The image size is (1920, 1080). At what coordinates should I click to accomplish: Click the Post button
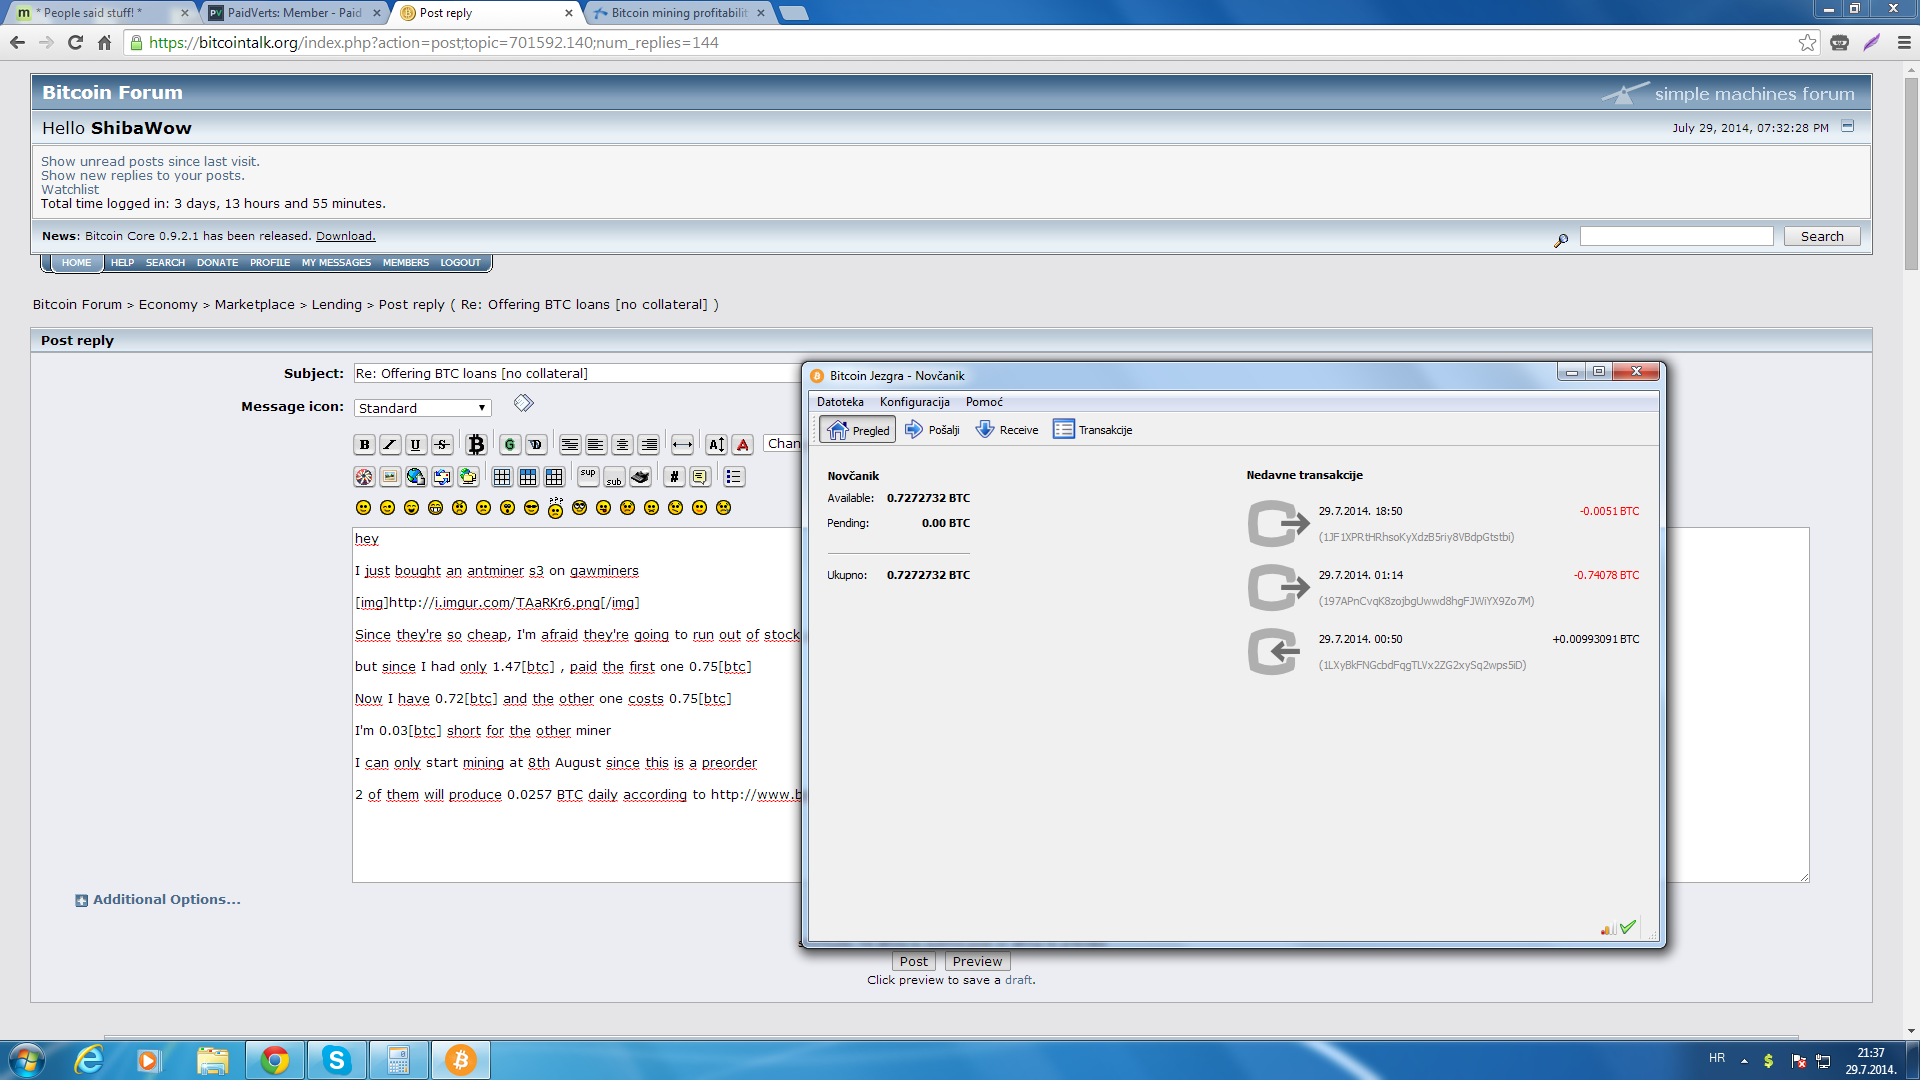click(x=913, y=961)
